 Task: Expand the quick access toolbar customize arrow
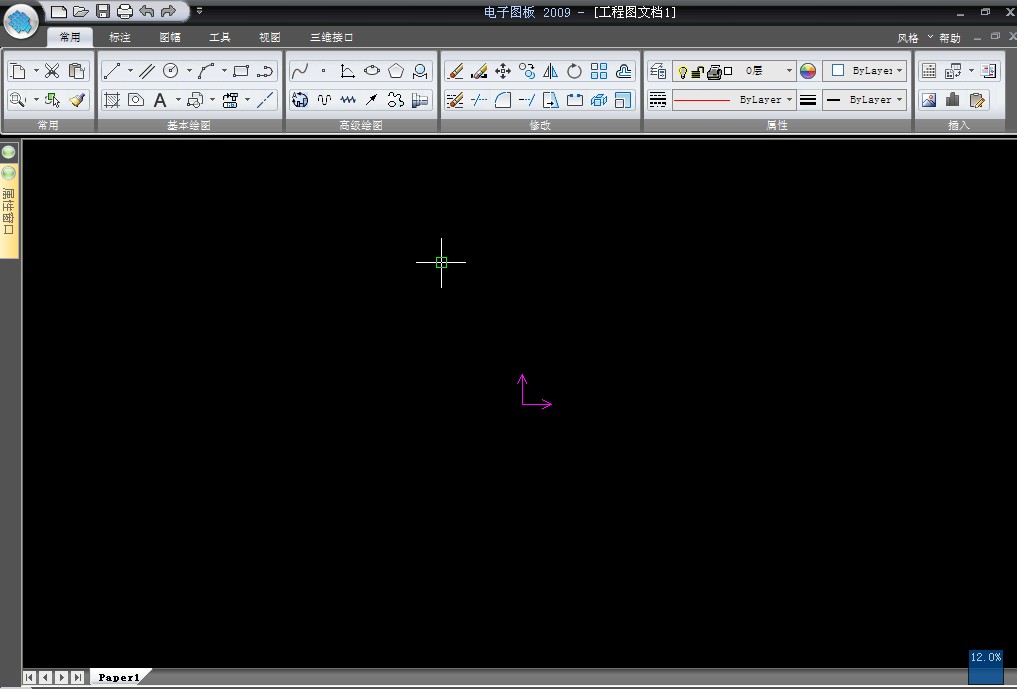199,11
